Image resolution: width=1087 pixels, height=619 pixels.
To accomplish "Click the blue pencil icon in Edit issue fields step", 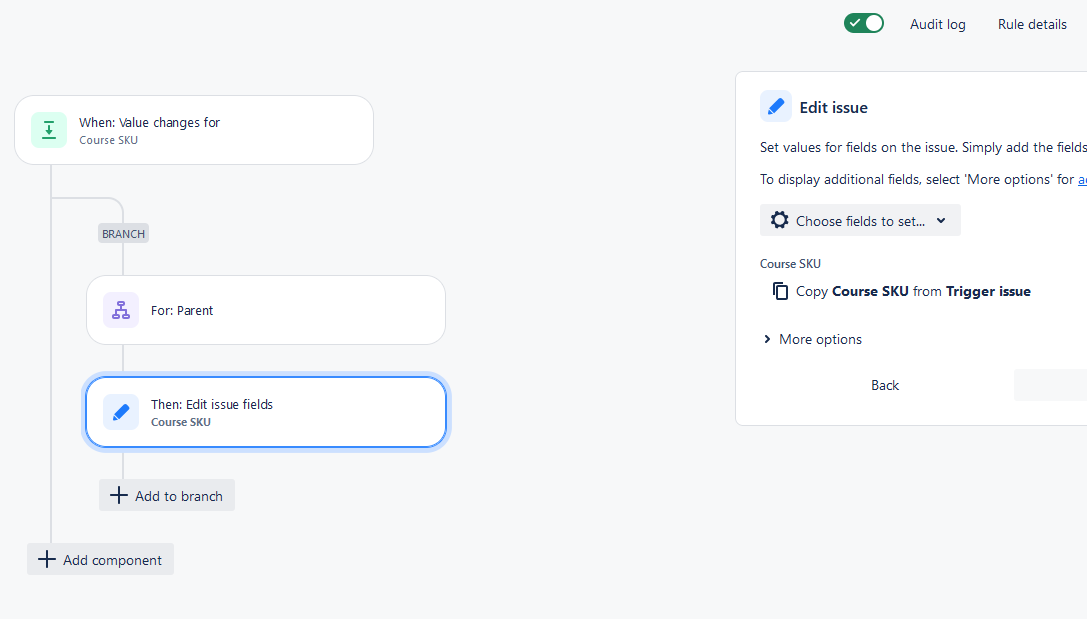I will [121, 412].
